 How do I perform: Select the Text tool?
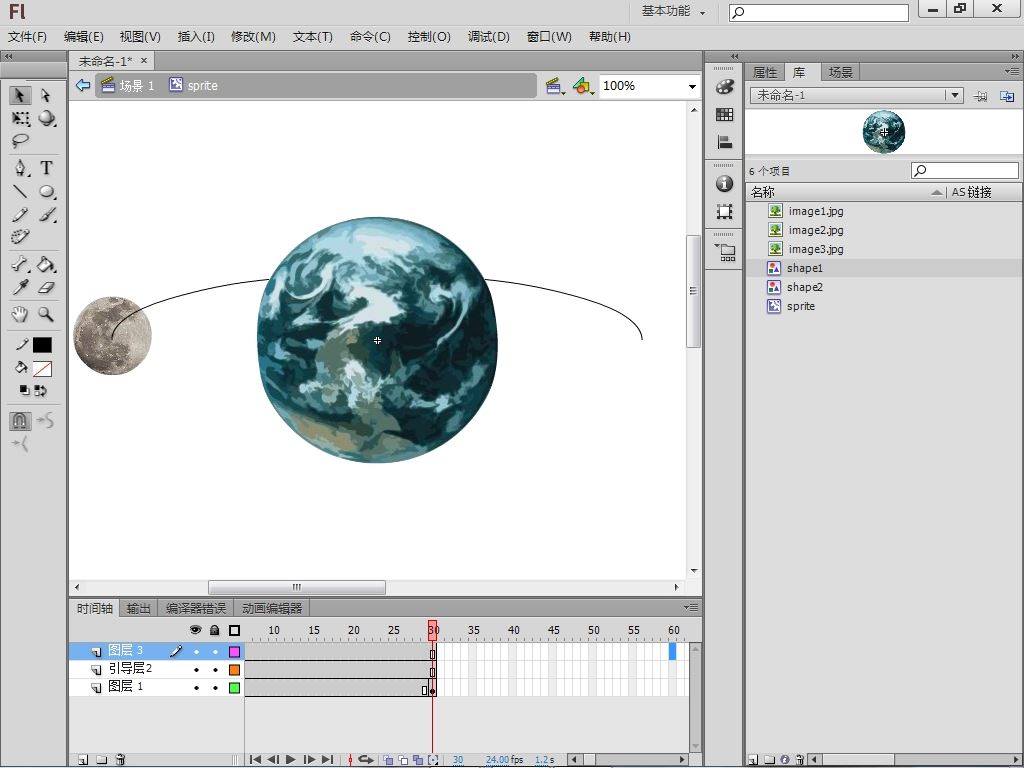point(46,168)
